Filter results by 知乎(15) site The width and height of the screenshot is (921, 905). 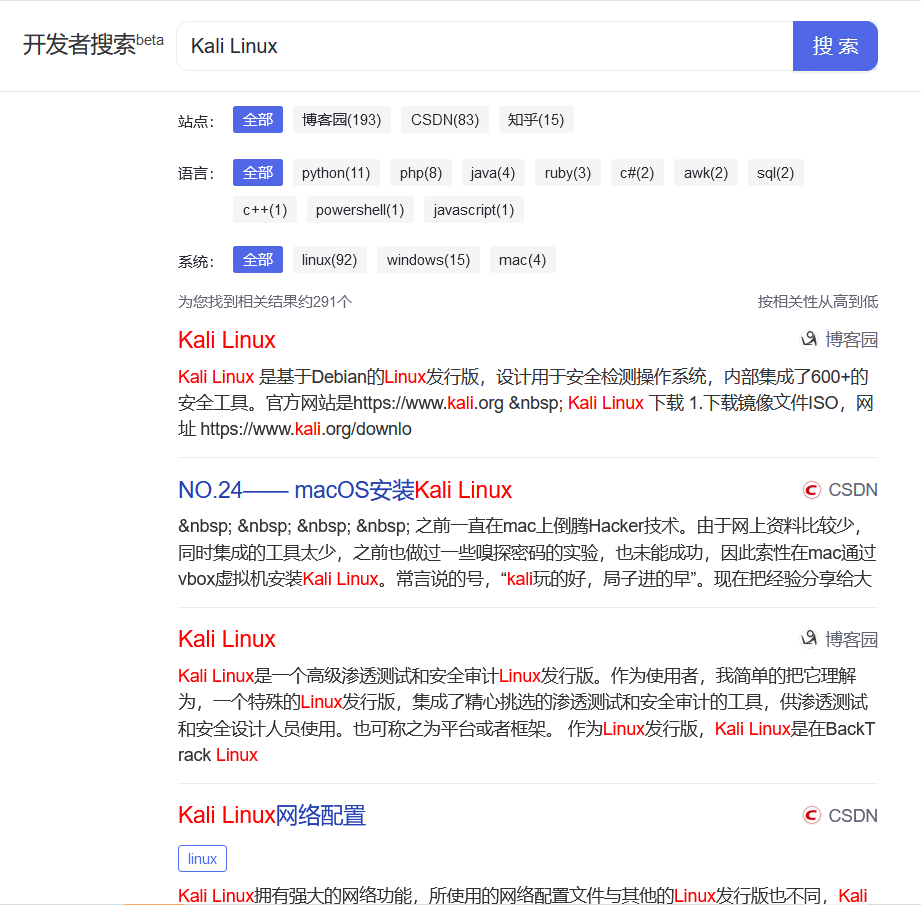pos(536,120)
